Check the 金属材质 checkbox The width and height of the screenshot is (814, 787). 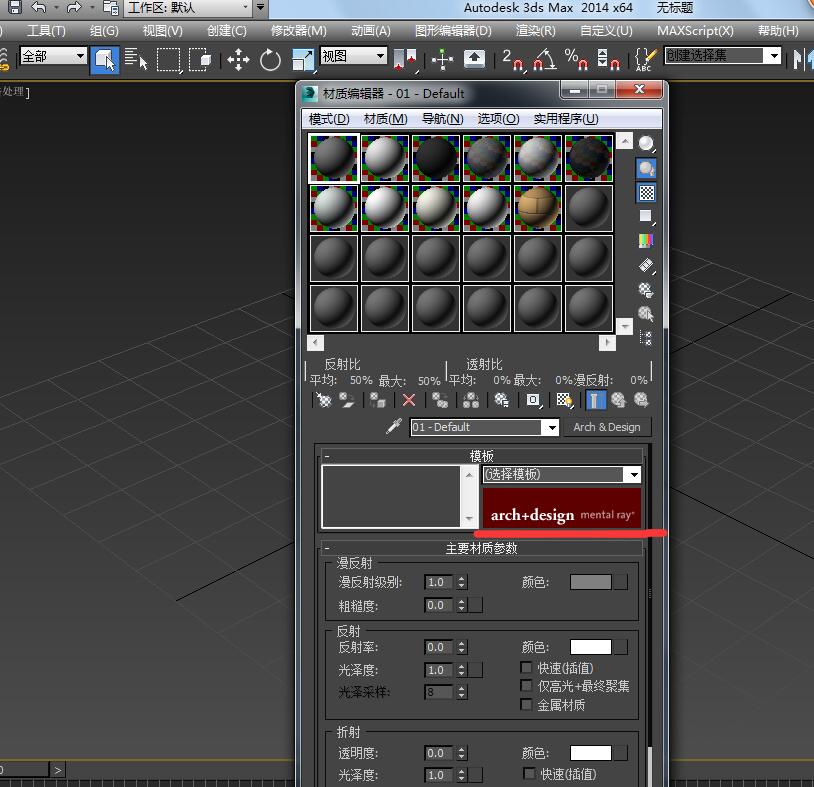click(527, 705)
